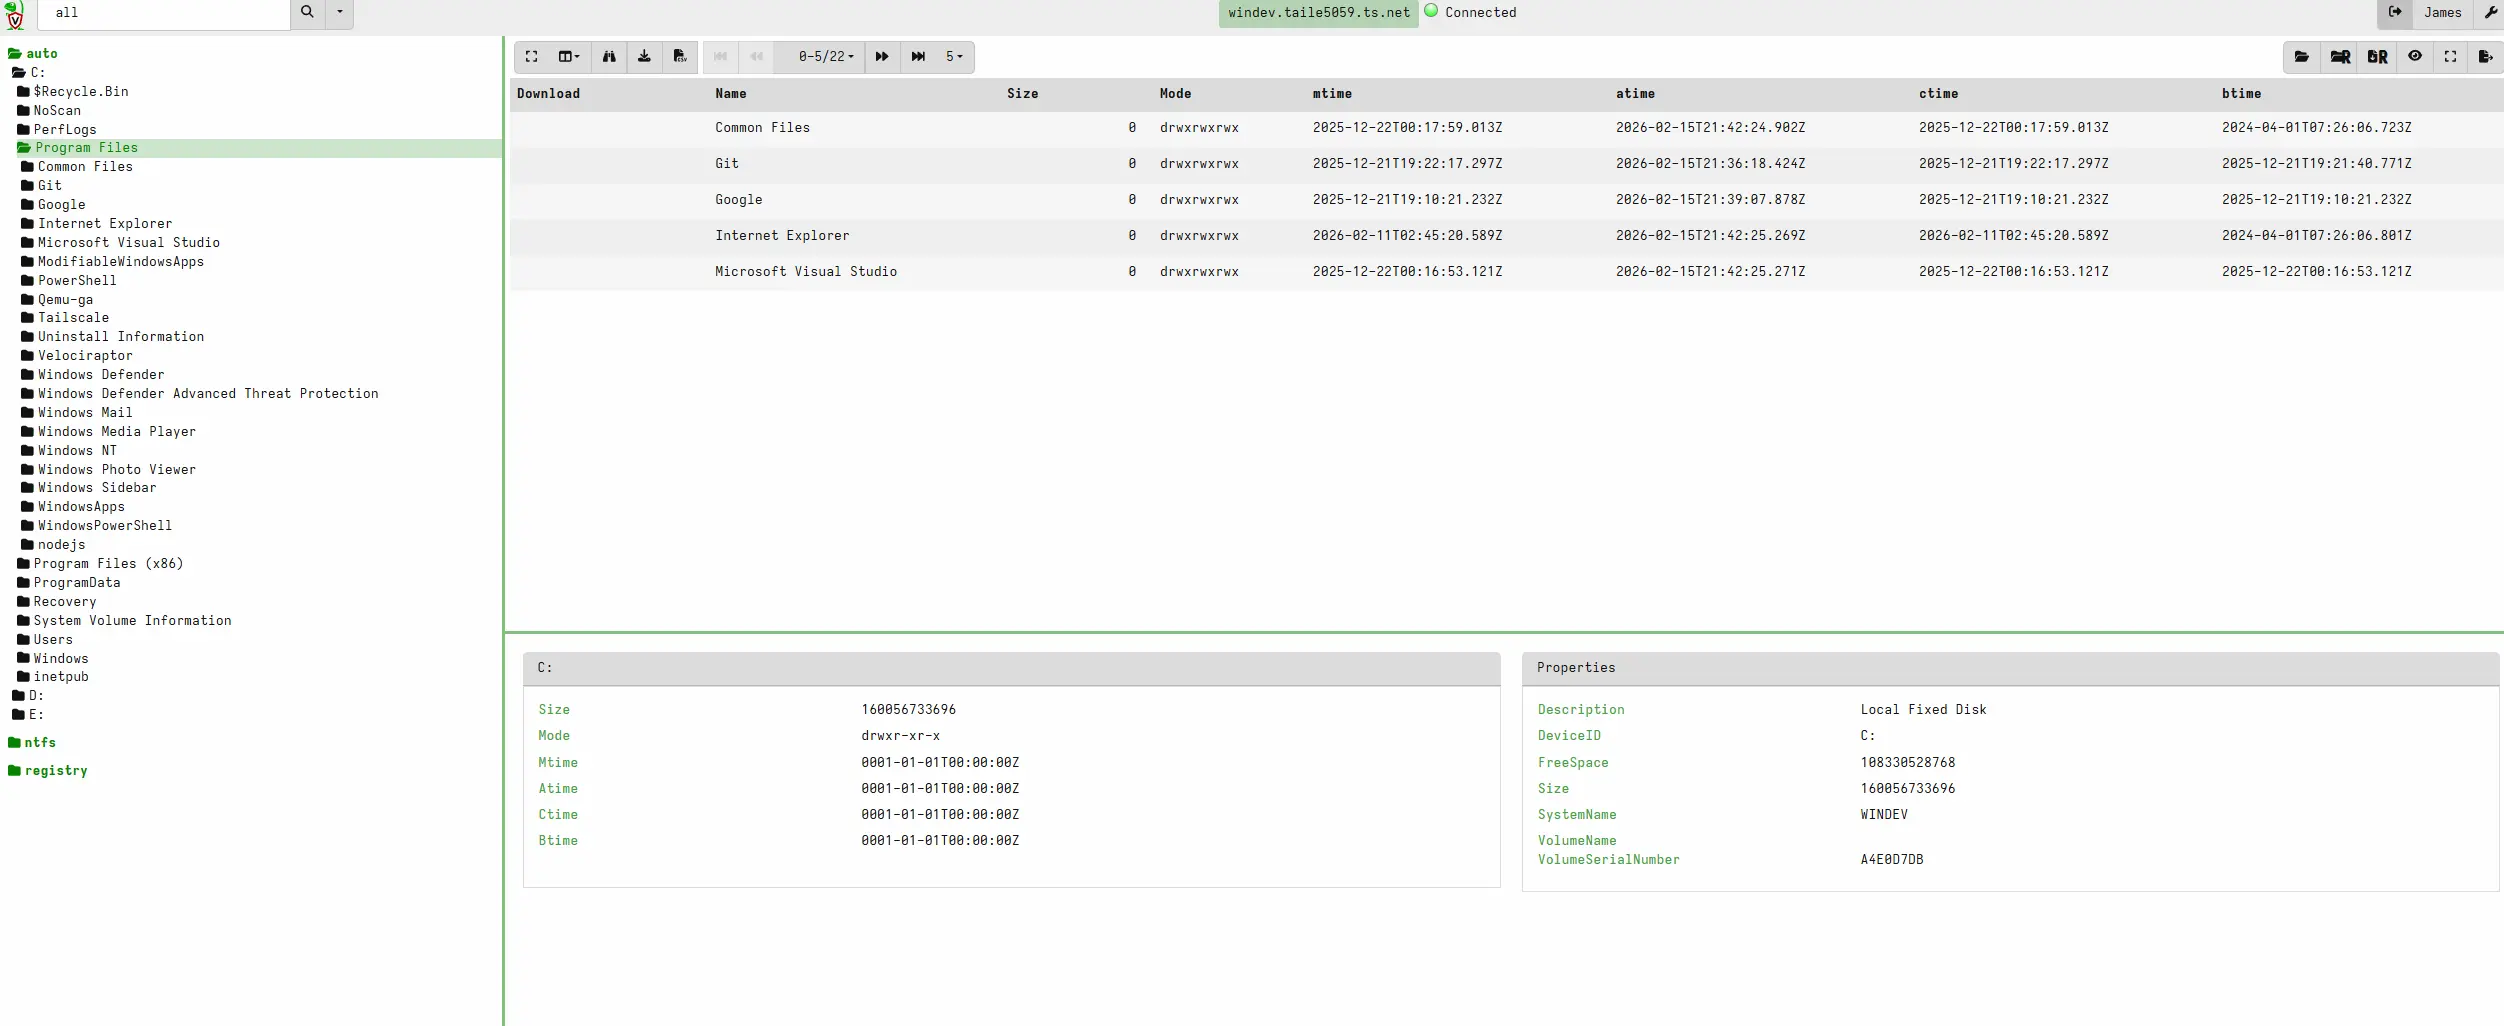
Task: Select the inetpub folder in tree
Action: [53, 677]
